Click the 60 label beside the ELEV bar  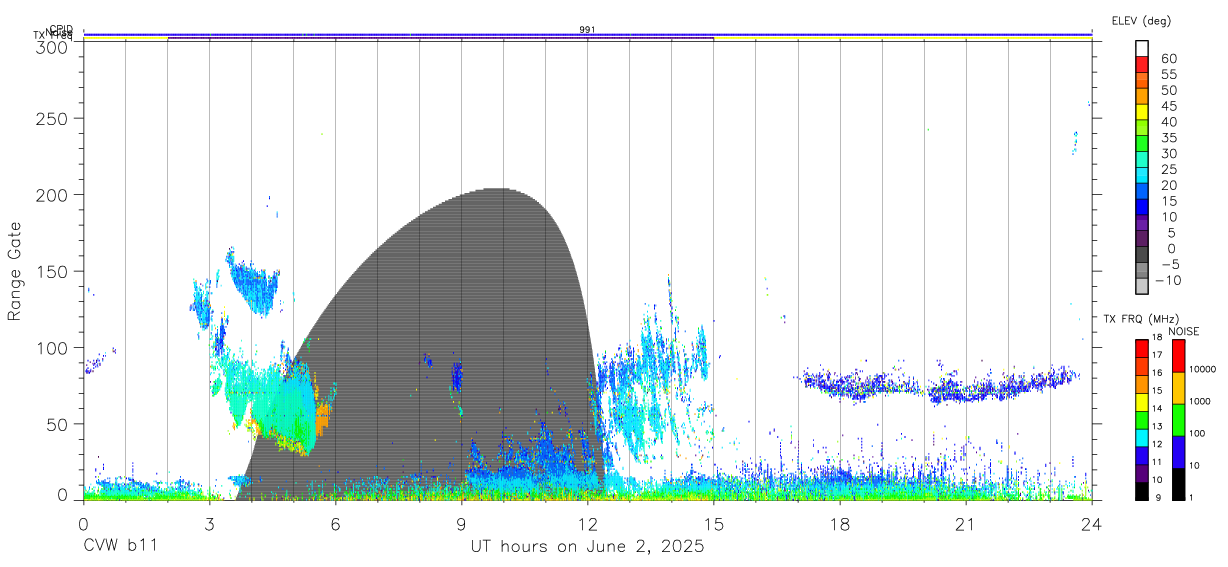[1168, 58]
